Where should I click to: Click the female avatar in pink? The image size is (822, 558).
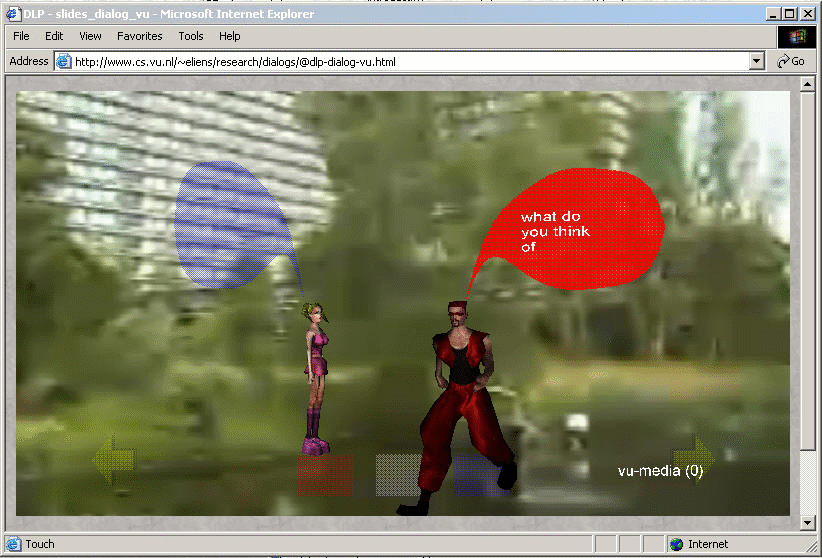tap(316, 378)
